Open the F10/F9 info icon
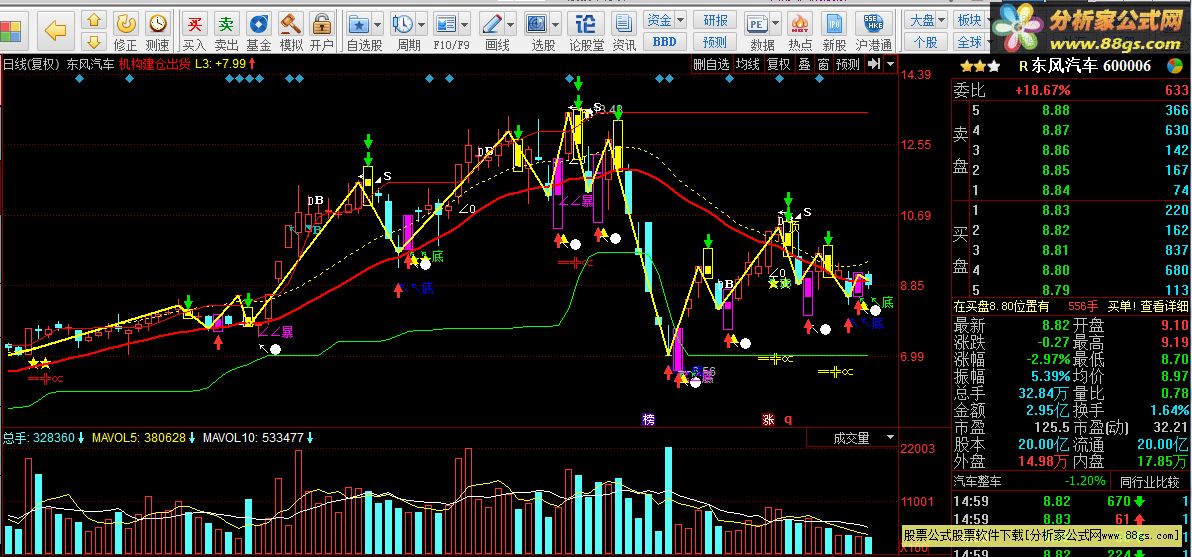This screenshot has width=1192, height=557. (445, 24)
